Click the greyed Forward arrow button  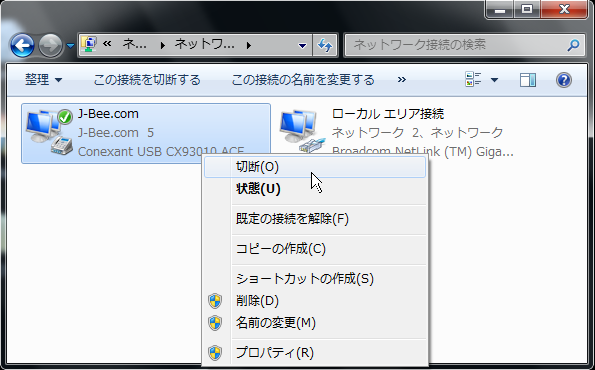click(x=50, y=46)
